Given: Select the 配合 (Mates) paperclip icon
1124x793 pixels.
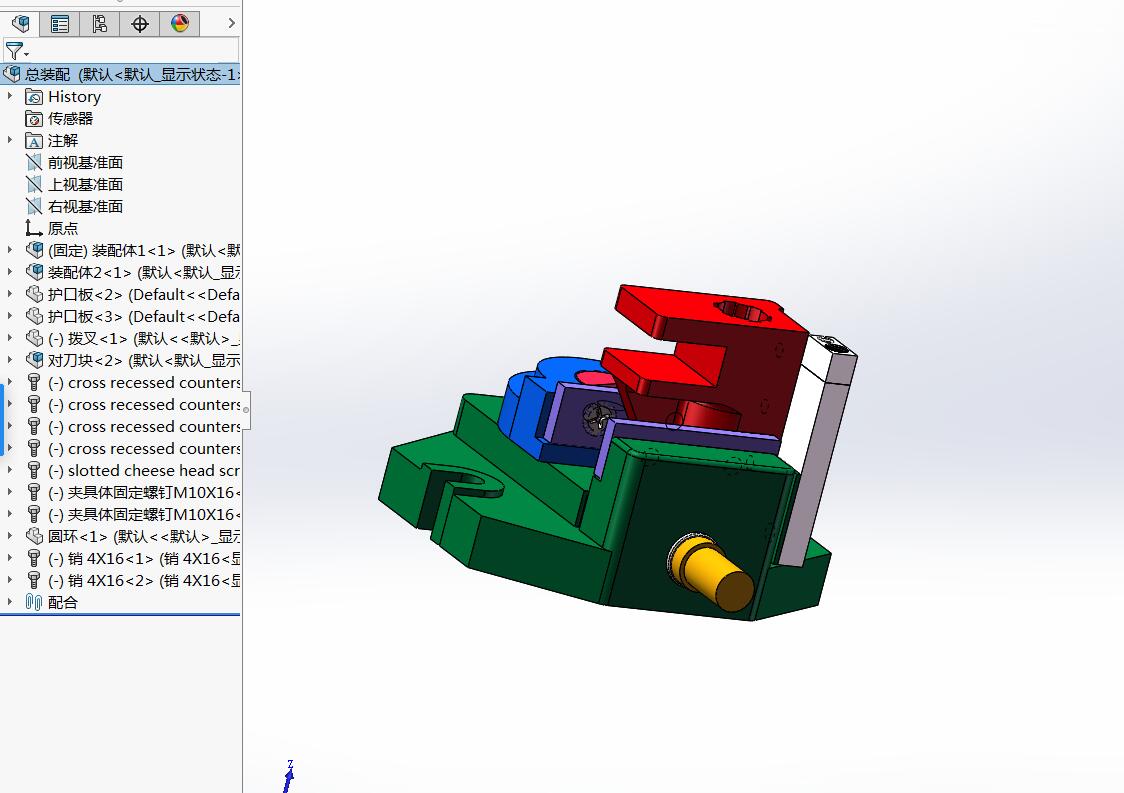Looking at the screenshot, I should (33, 602).
